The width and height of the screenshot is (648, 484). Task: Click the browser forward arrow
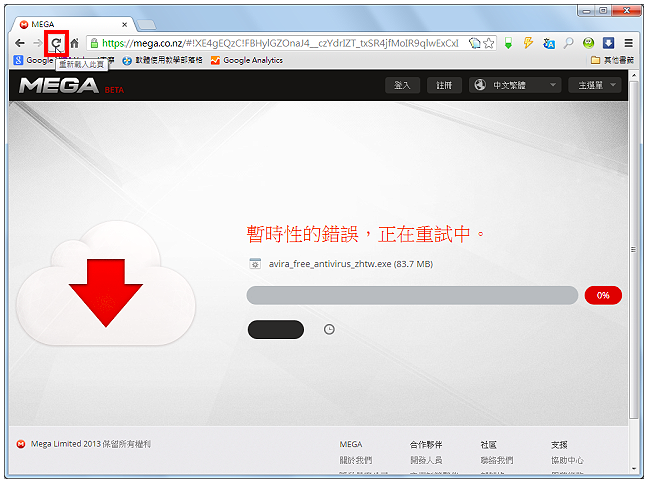pyautogui.click(x=38, y=43)
